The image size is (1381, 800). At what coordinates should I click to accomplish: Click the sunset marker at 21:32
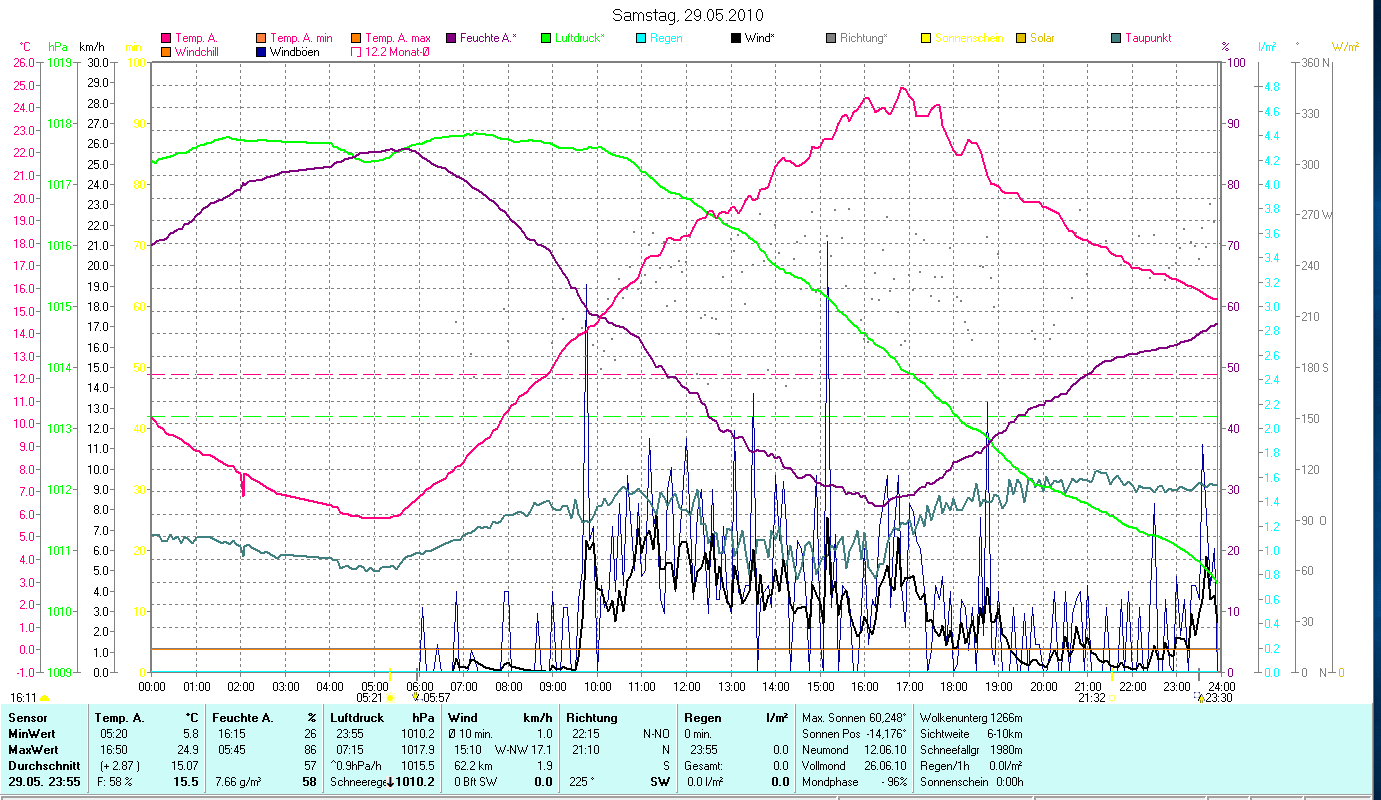coord(1112,698)
